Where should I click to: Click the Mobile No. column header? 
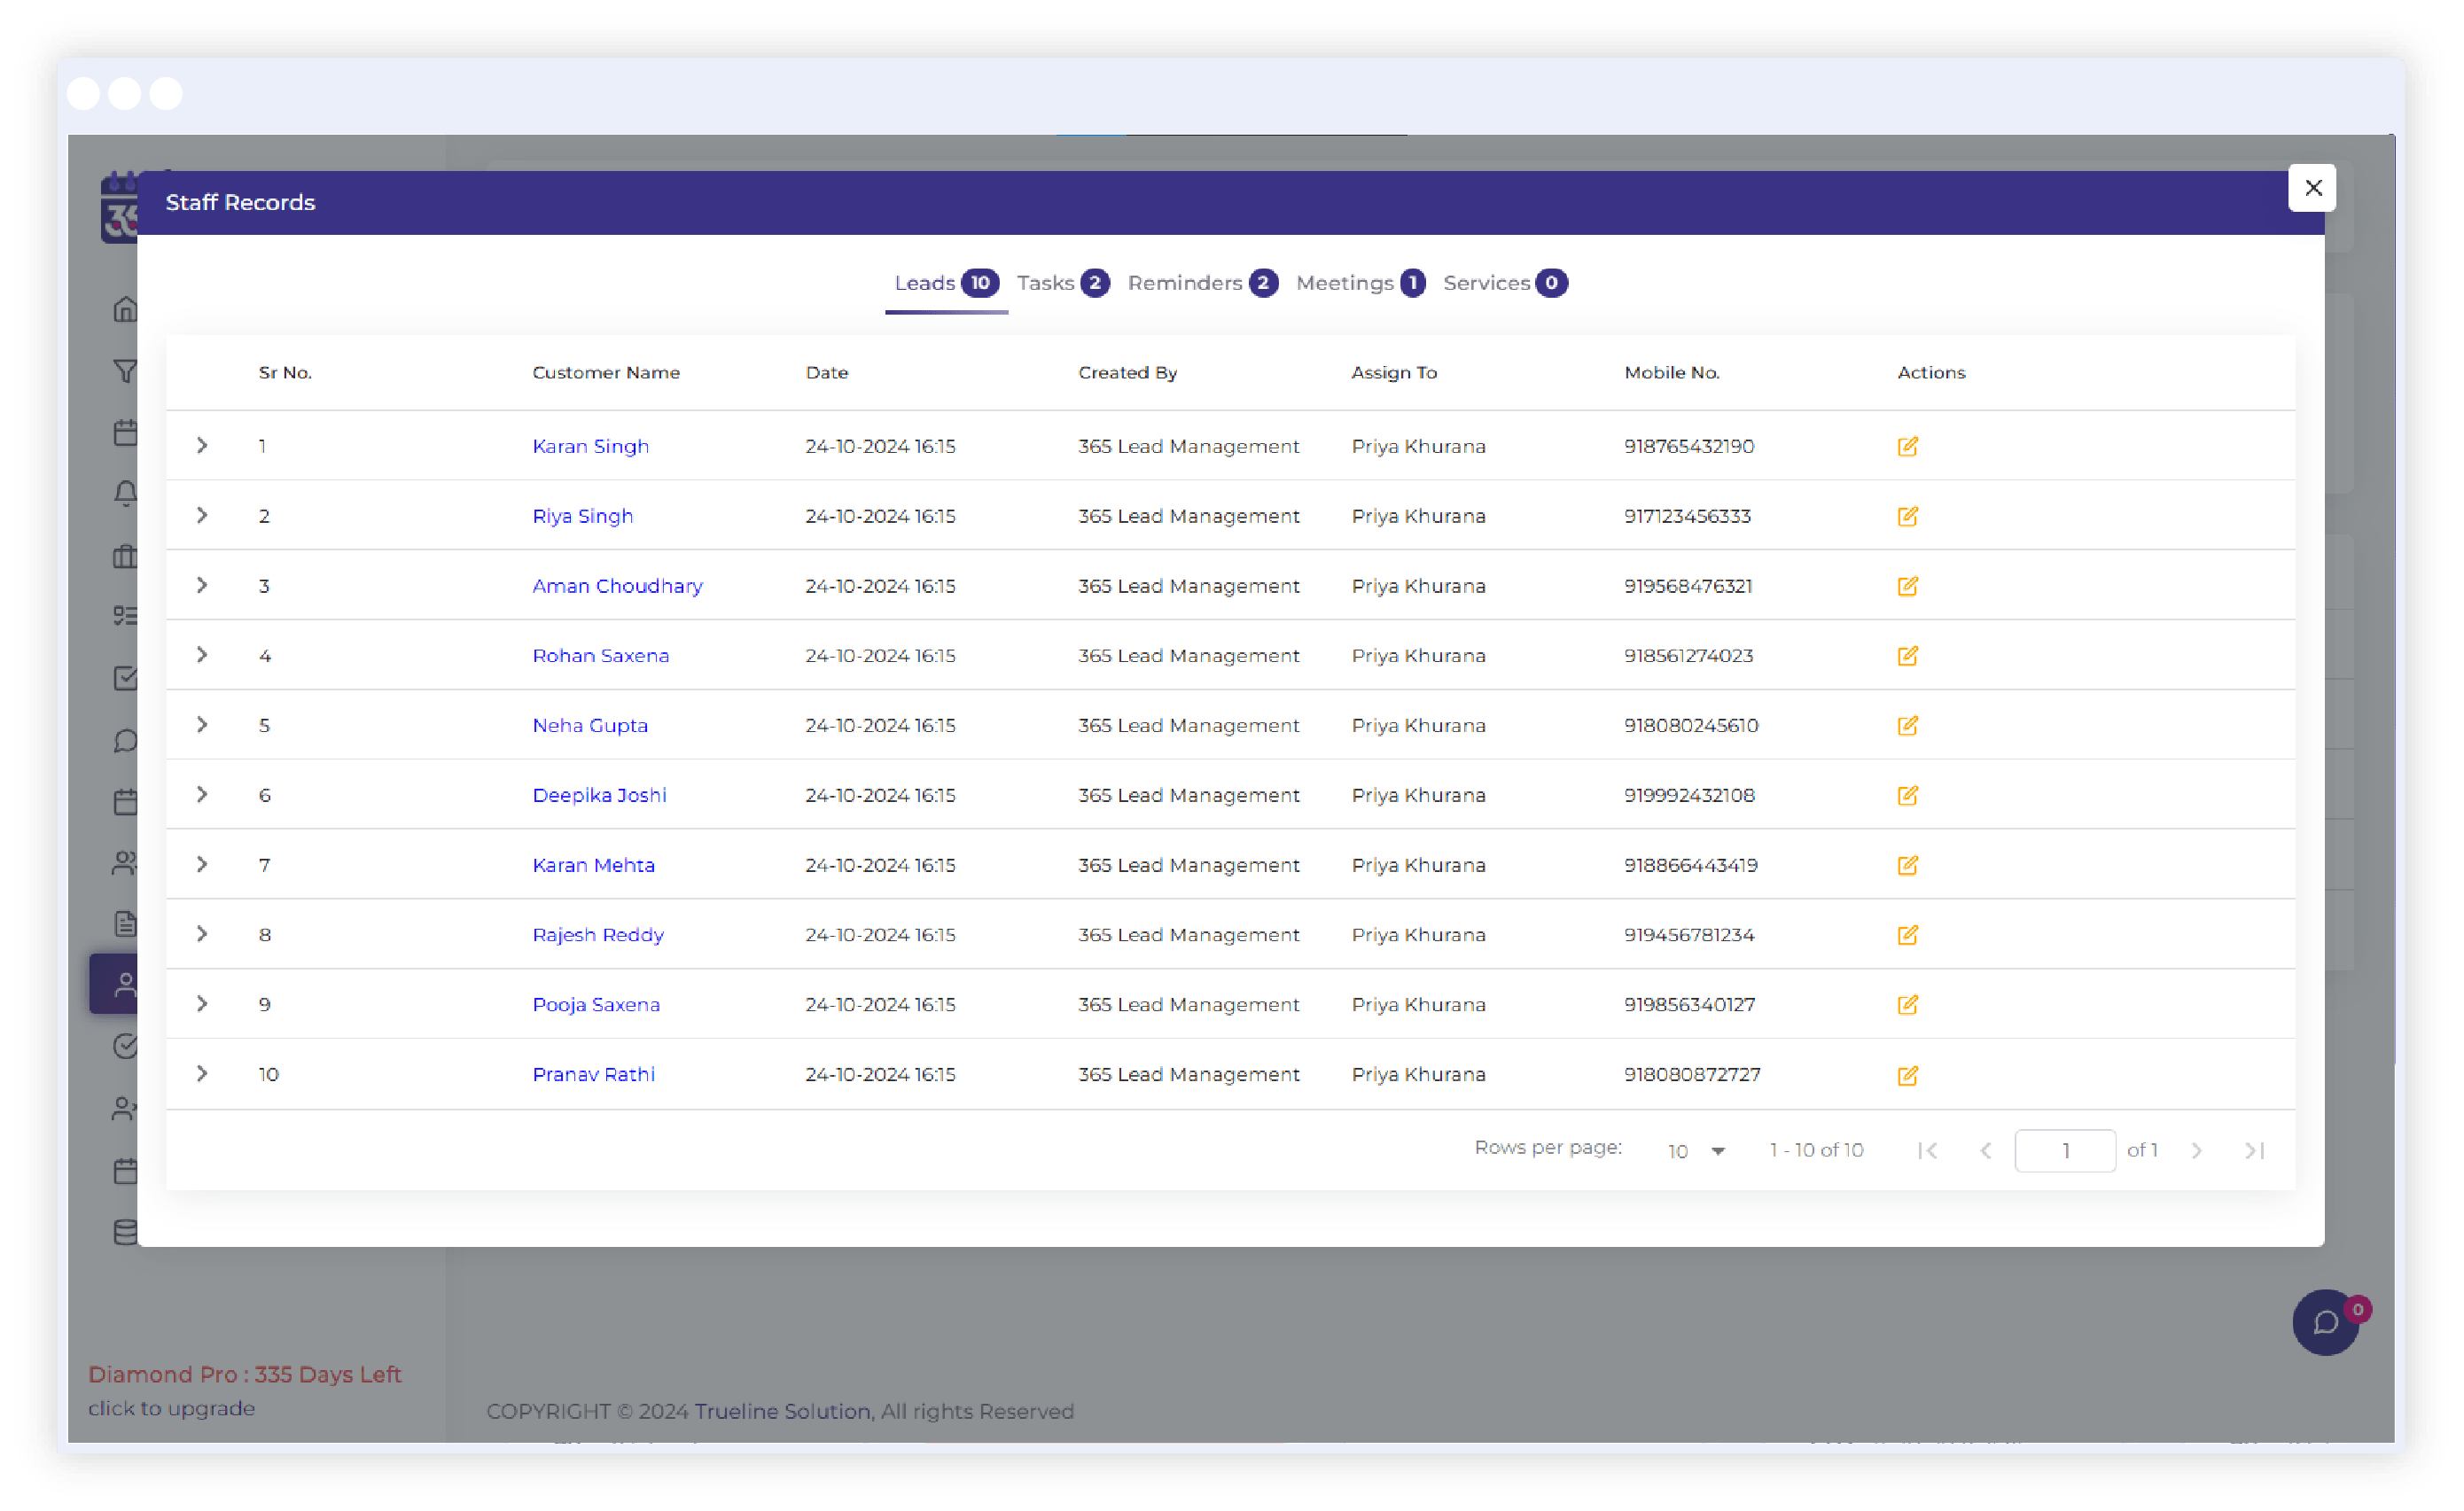pos(1671,372)
